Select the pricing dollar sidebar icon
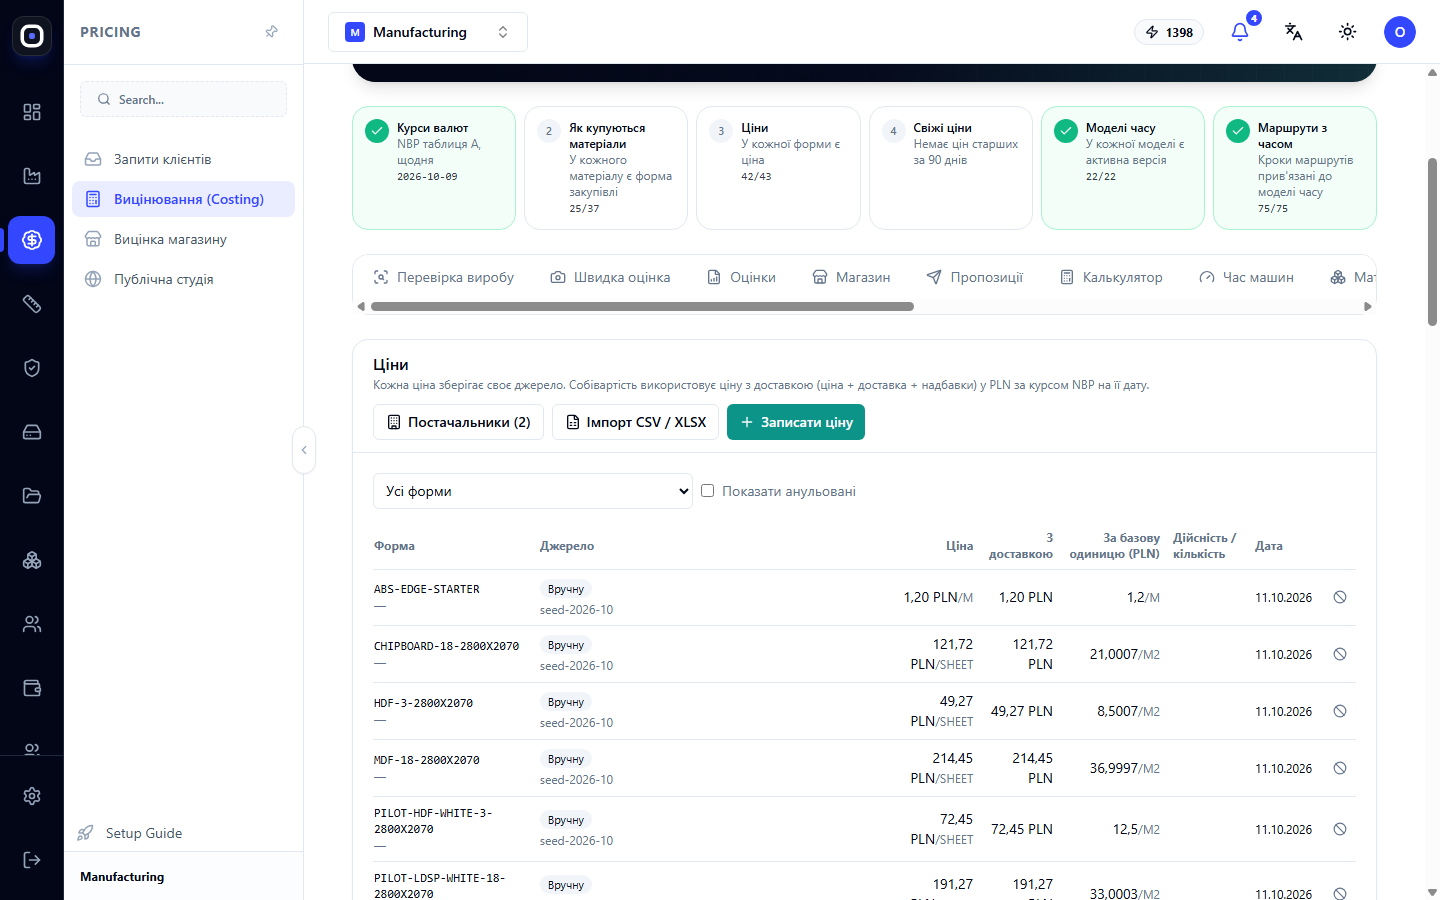The image size is (1440, 900). click(x=32, y=240)
